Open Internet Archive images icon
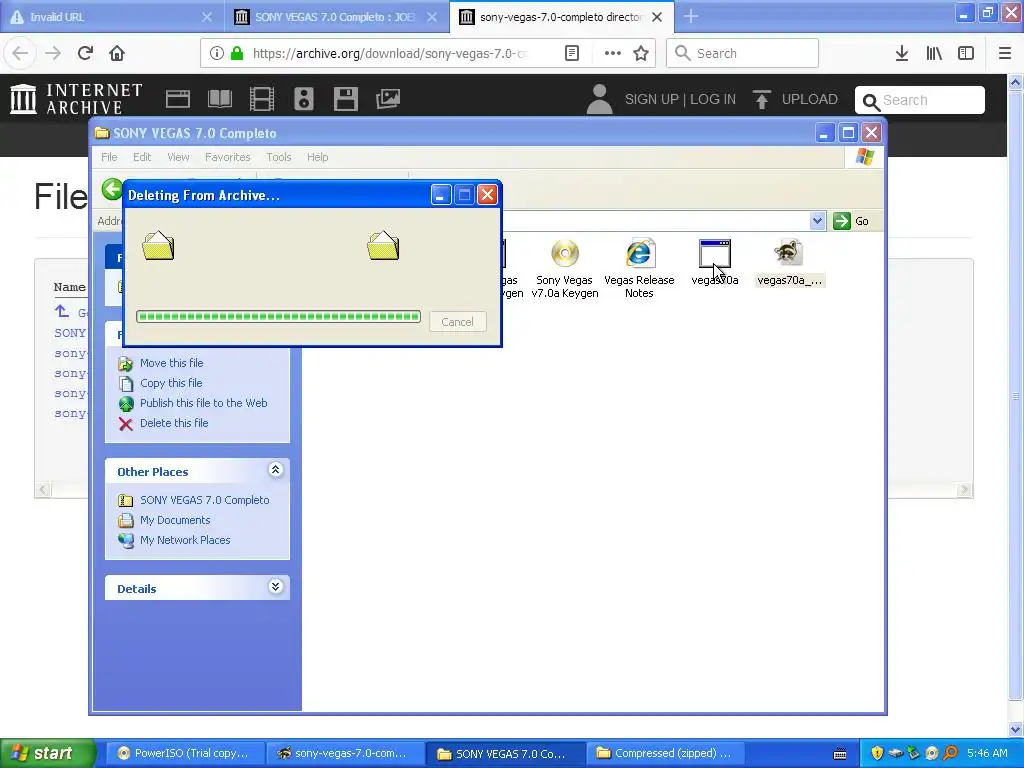1024x768 pixels. (388, 99)
